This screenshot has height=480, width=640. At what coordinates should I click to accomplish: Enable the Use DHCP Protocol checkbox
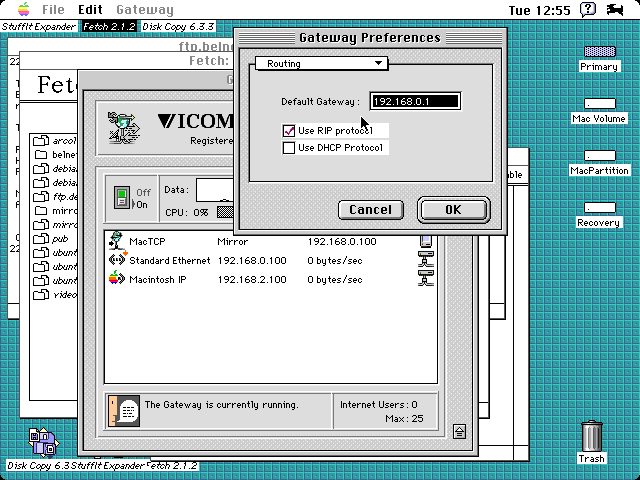(289, 148)
